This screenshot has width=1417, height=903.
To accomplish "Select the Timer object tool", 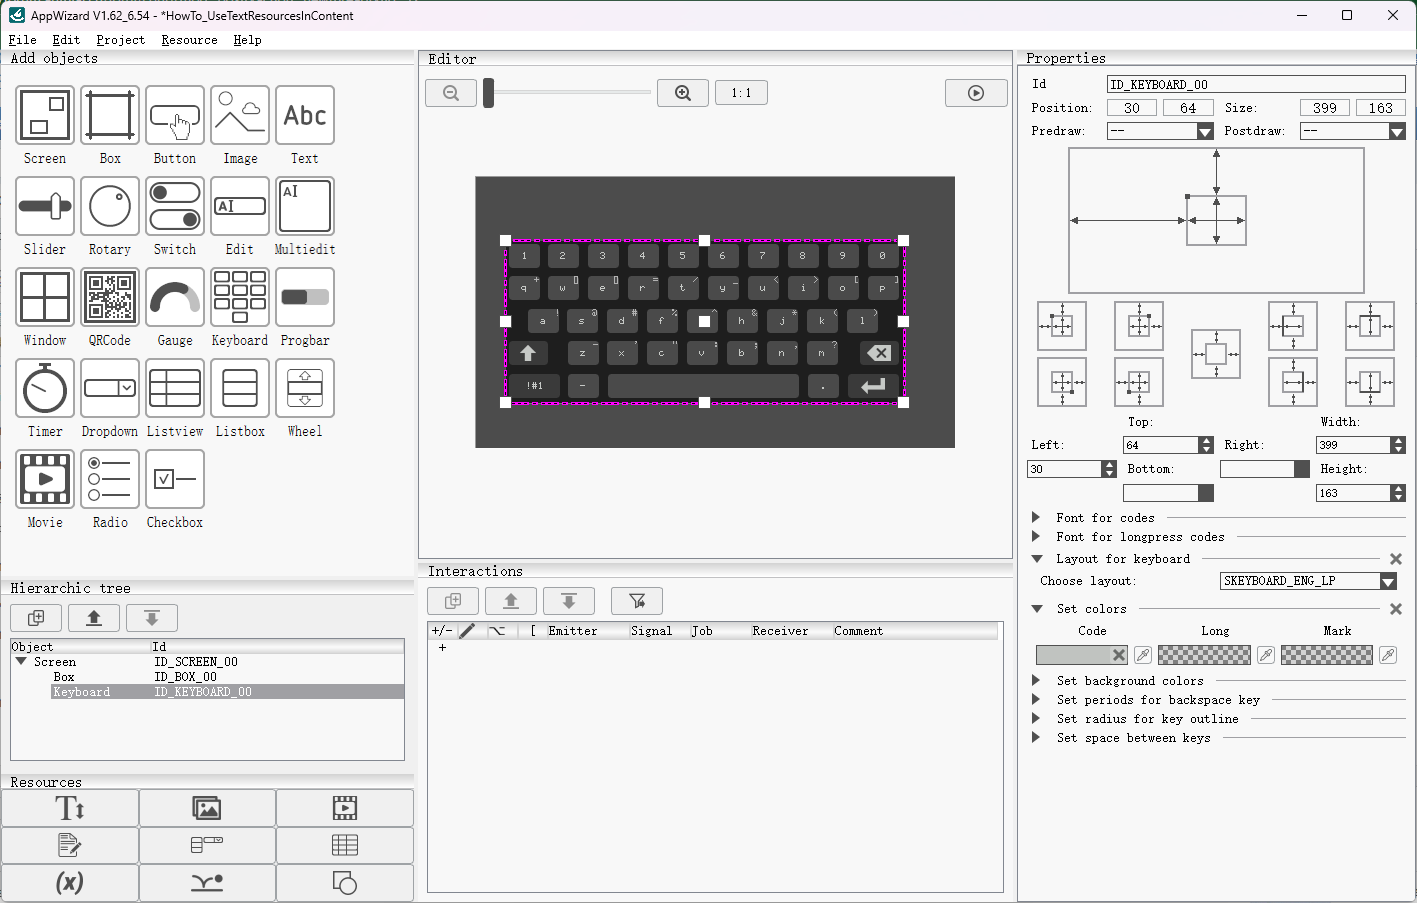I will pos(44,388).
